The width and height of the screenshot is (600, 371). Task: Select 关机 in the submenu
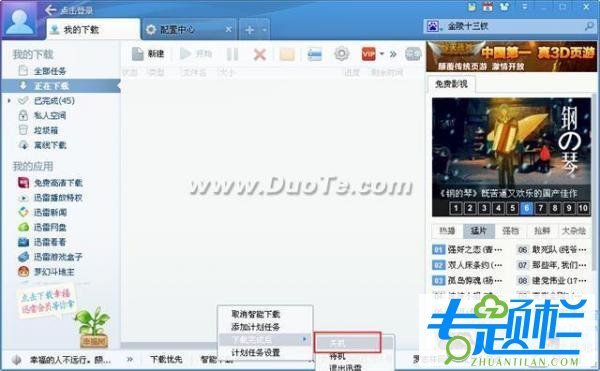347,342
